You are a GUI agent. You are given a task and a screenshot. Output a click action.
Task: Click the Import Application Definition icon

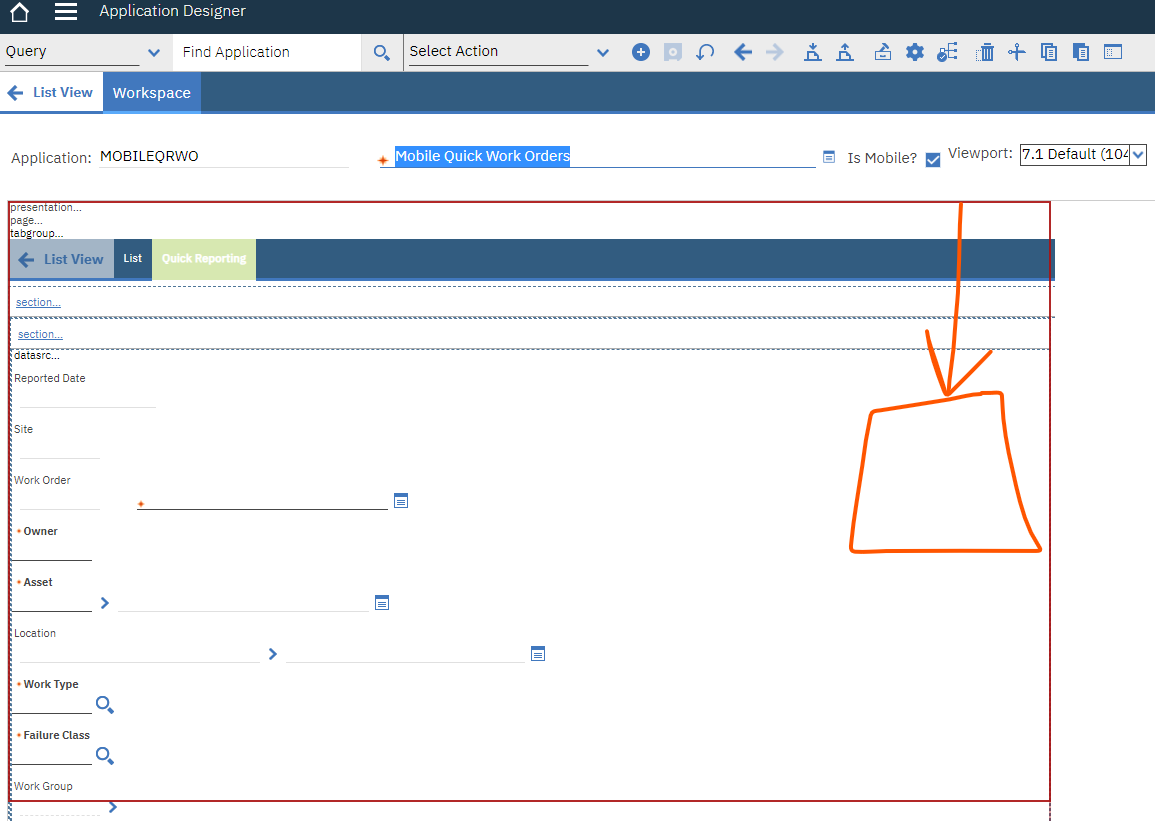[812, 52]
